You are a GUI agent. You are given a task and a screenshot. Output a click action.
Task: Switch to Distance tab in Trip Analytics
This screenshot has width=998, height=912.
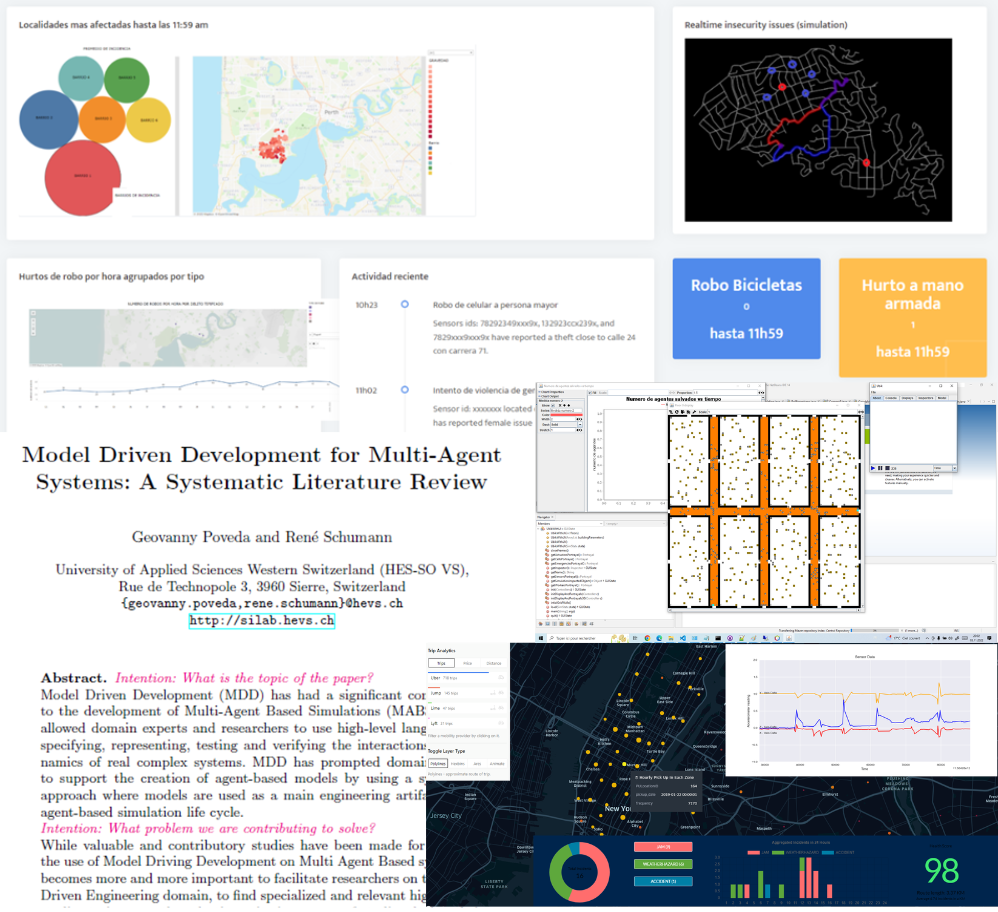coord(493,662)
